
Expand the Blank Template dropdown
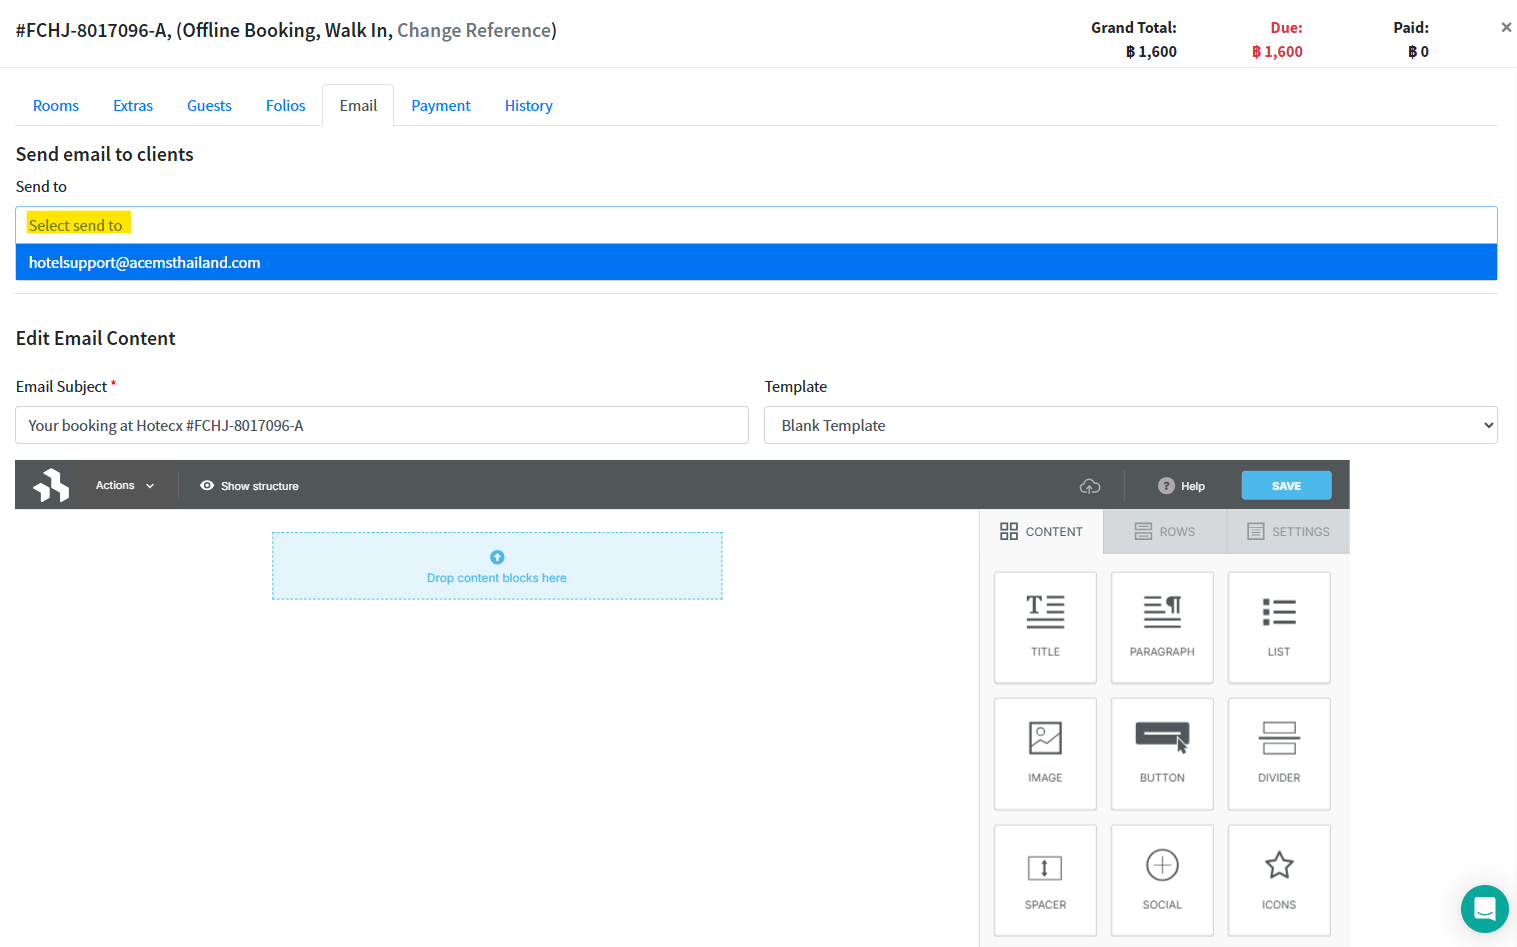(1130, 425)
